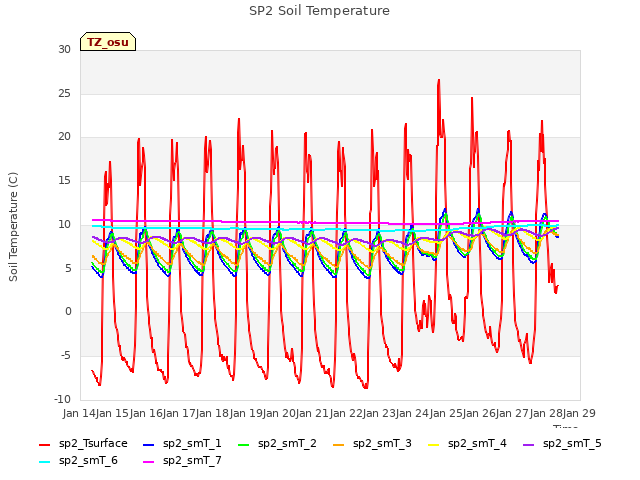Click the -5 y-axis tick label
Image resolution: width=640 pixels, height=480 pixels.
coord(66,356)
